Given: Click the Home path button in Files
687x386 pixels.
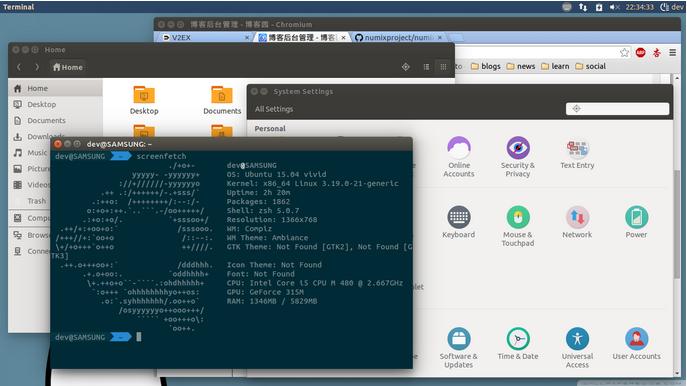Looking at the screenshot, I should pos(67,67).
